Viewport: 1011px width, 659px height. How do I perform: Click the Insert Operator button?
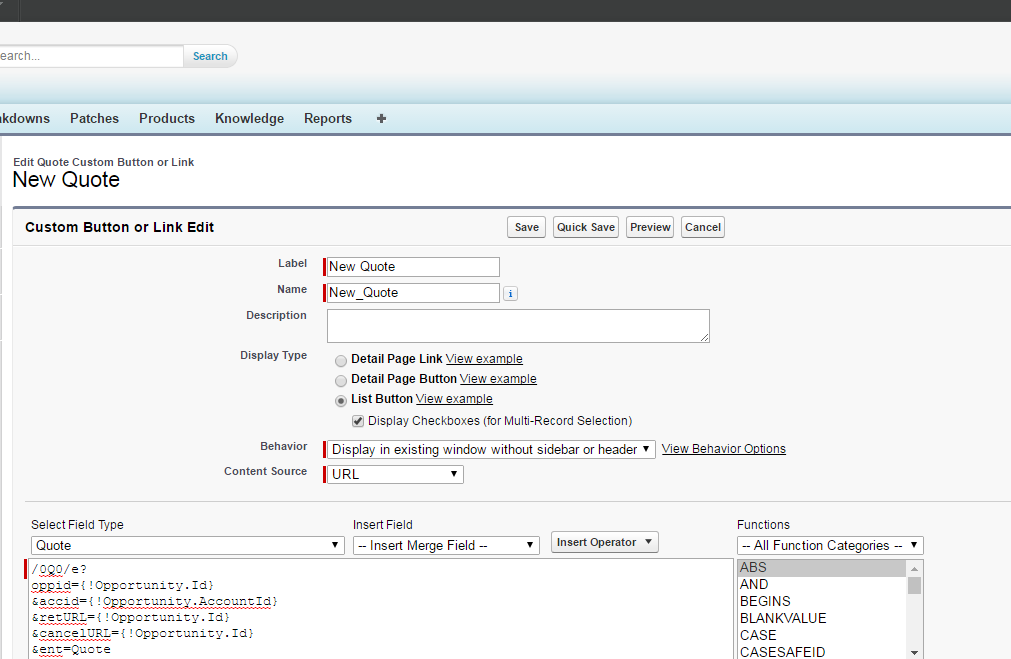click(x=604, y=542)
